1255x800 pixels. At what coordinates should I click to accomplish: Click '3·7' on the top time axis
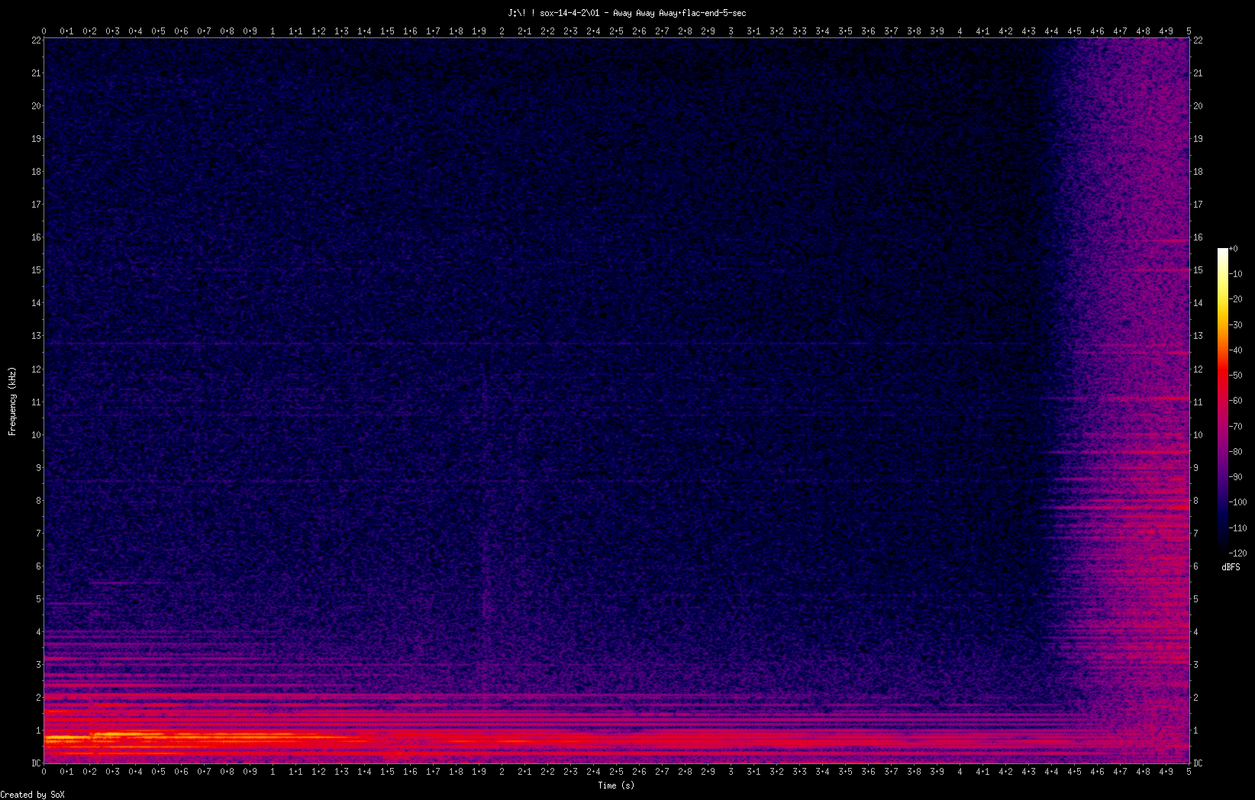(891, 31)
